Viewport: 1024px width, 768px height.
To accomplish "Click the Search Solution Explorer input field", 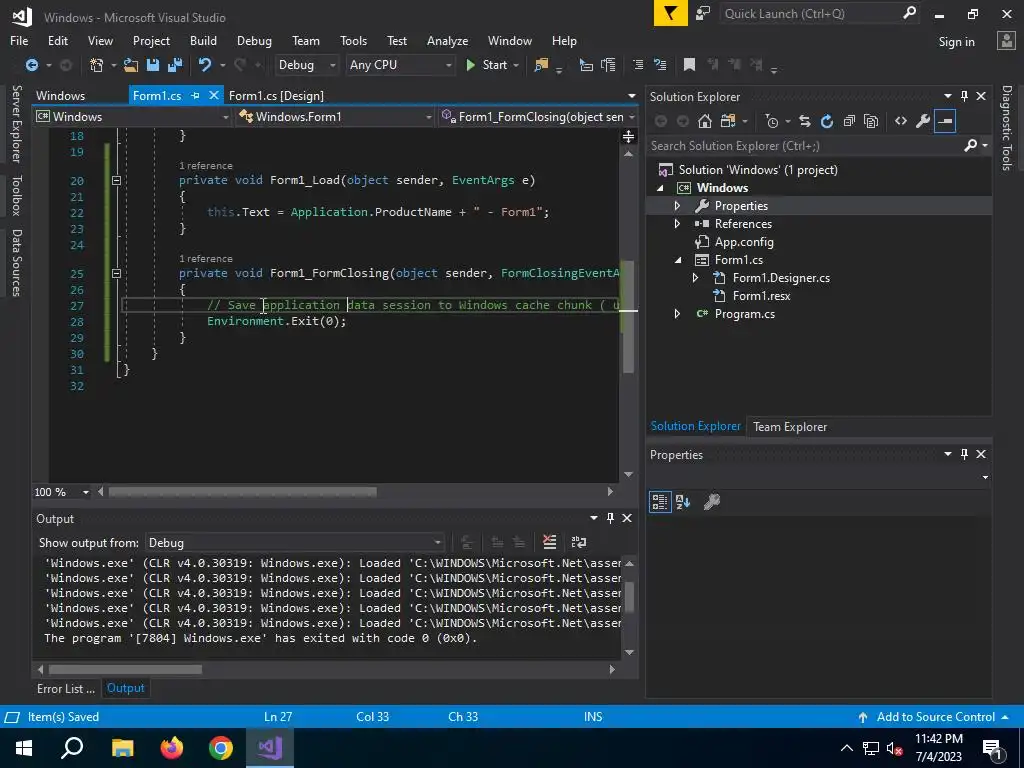I will pyautogui.click(x=806, y=146).
